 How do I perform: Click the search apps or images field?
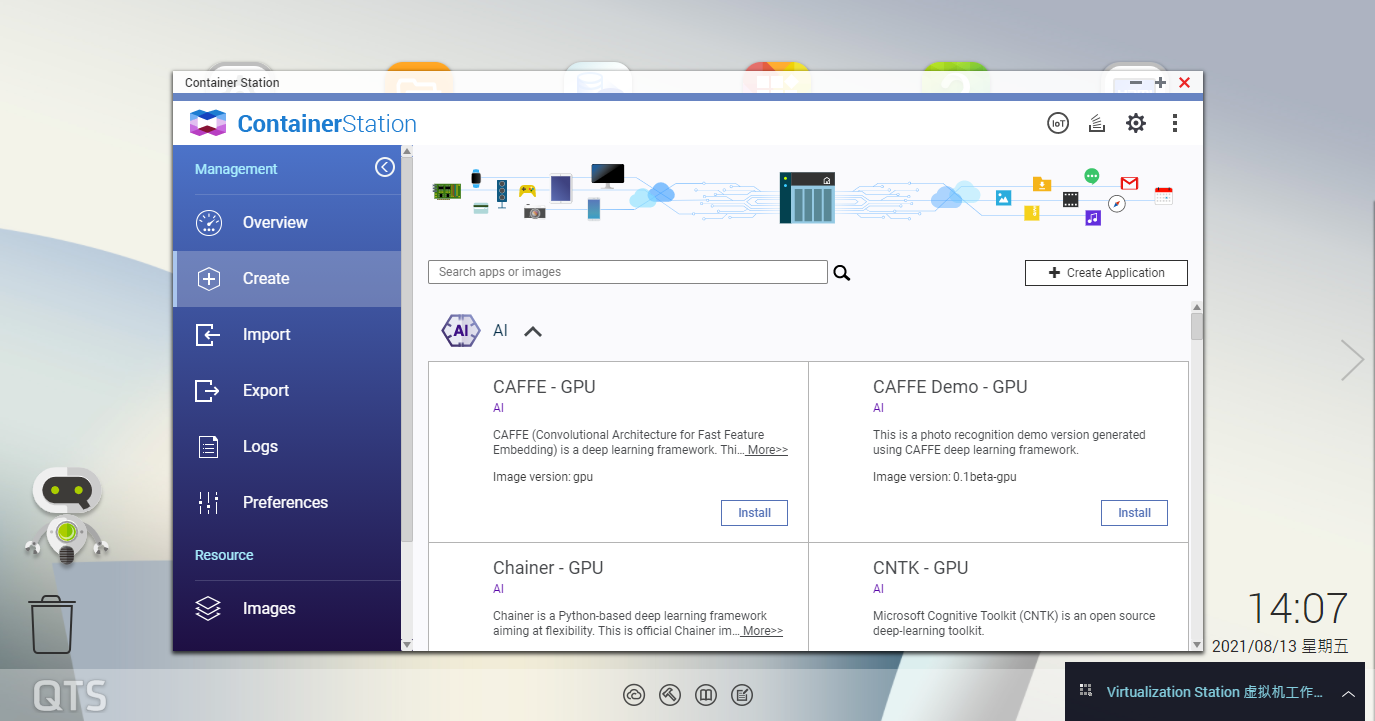pyautogui.click(x=627, y=272)
